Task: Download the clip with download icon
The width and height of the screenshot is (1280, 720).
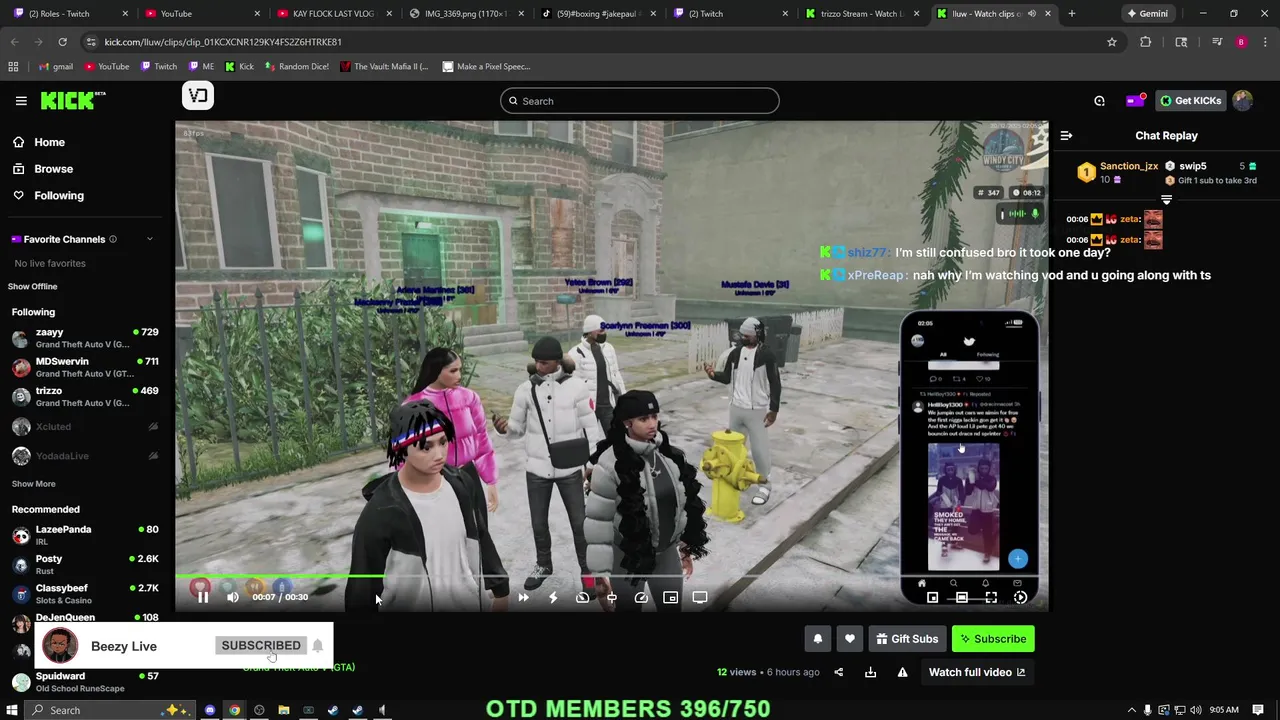Action: (x=870, y=672)
